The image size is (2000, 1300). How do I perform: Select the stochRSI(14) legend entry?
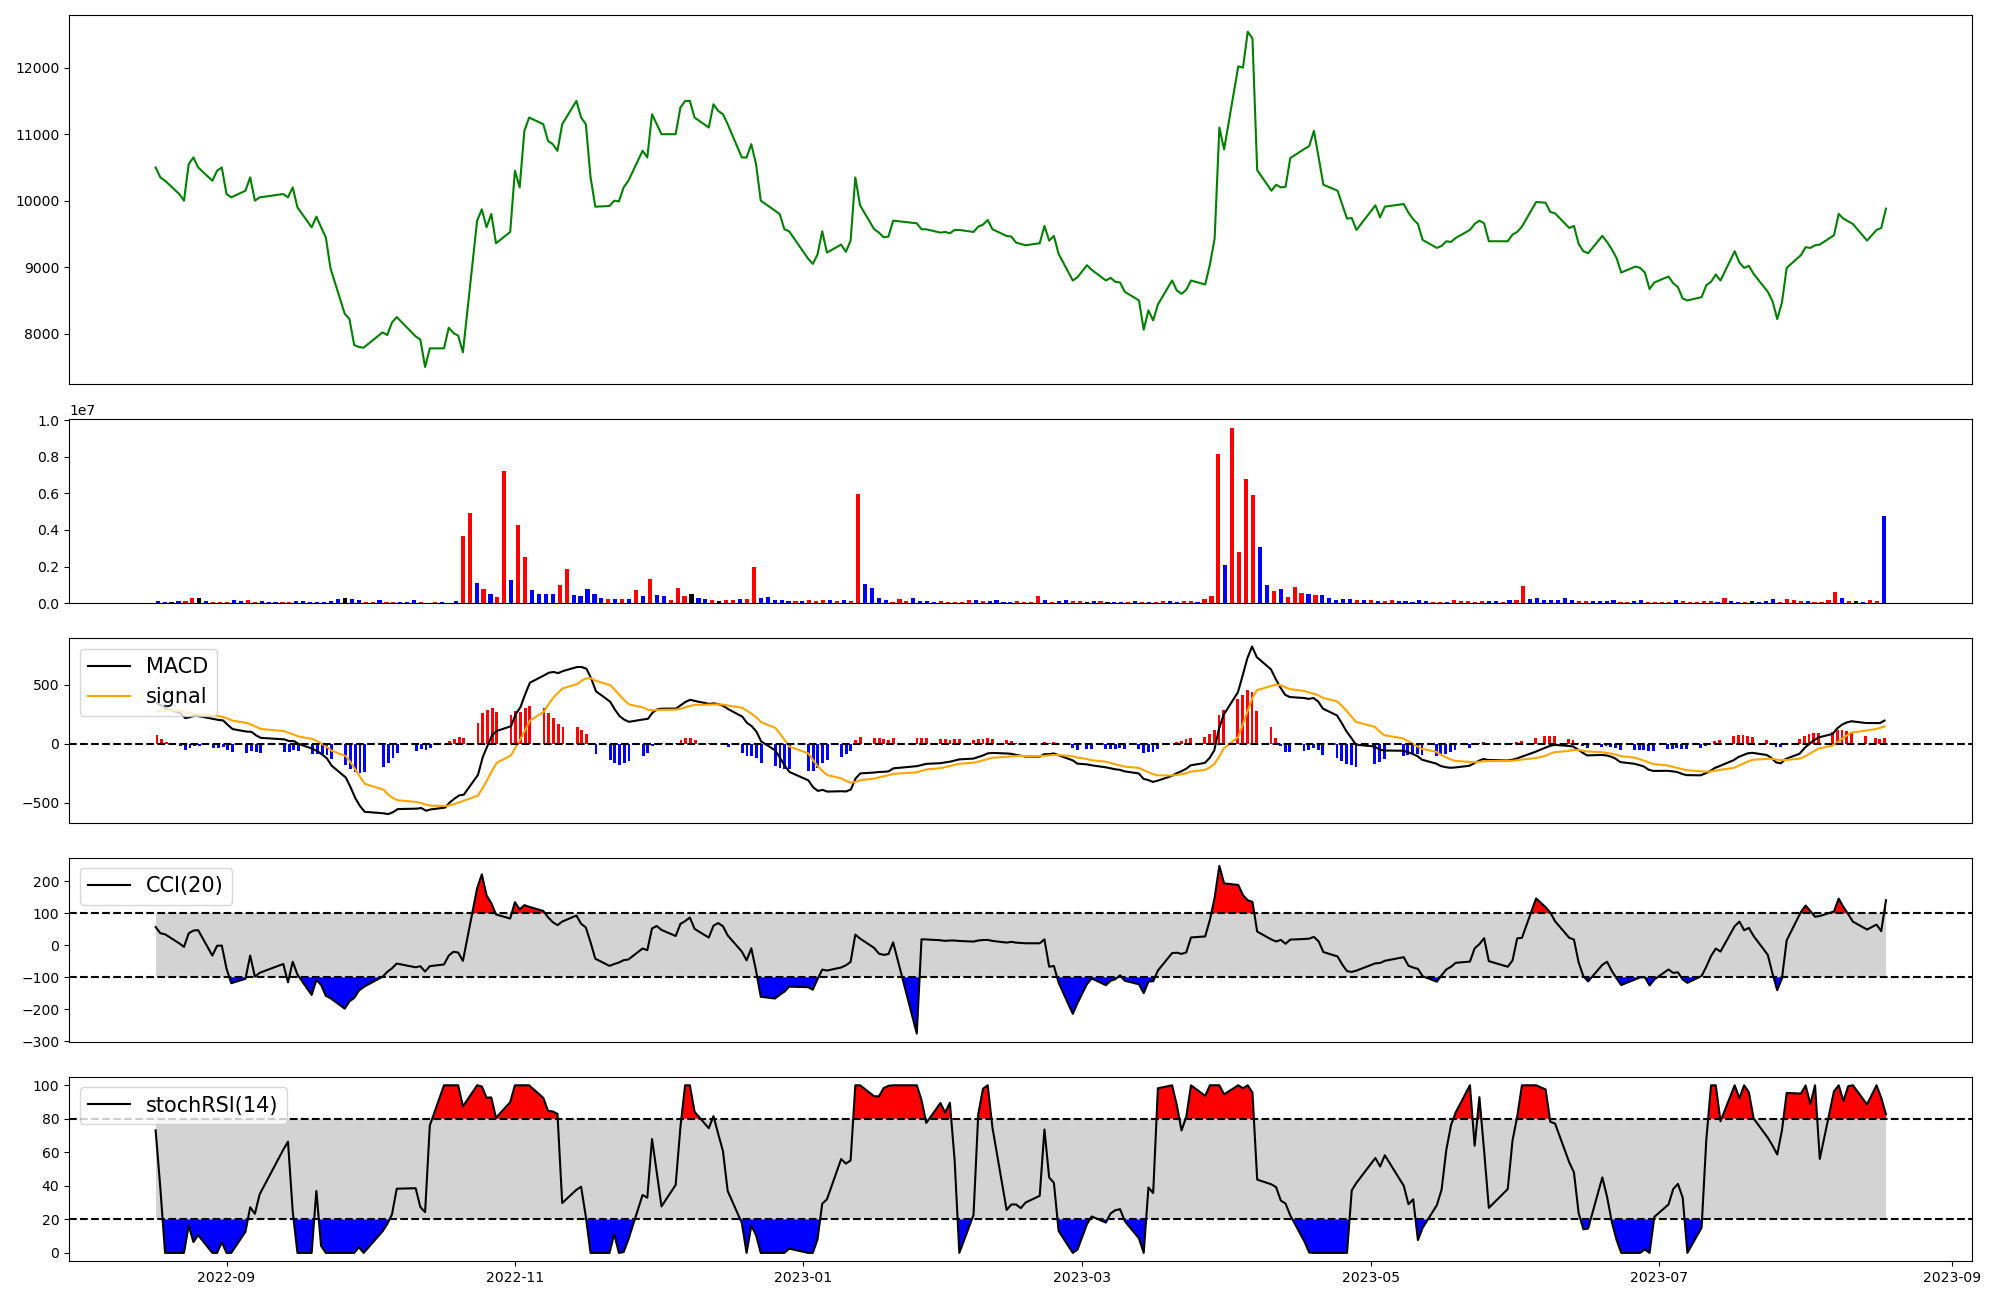[210, 1105]
